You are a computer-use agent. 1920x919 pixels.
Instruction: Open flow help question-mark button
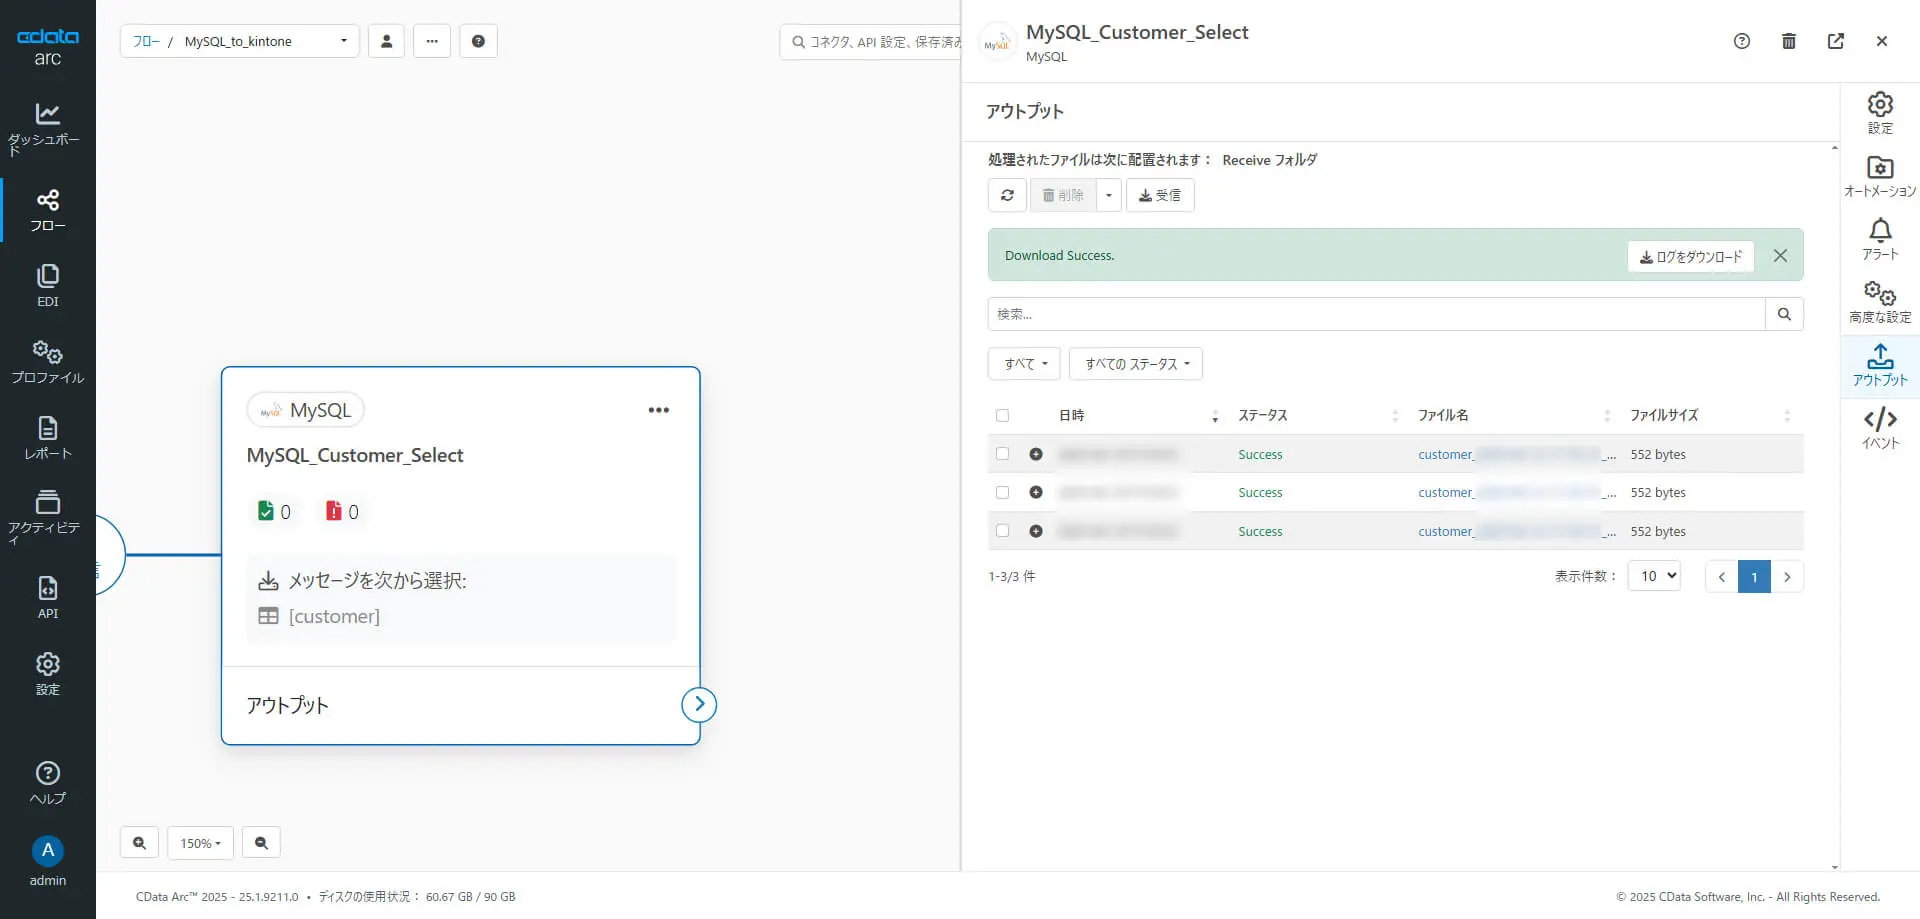pos(478,41)
